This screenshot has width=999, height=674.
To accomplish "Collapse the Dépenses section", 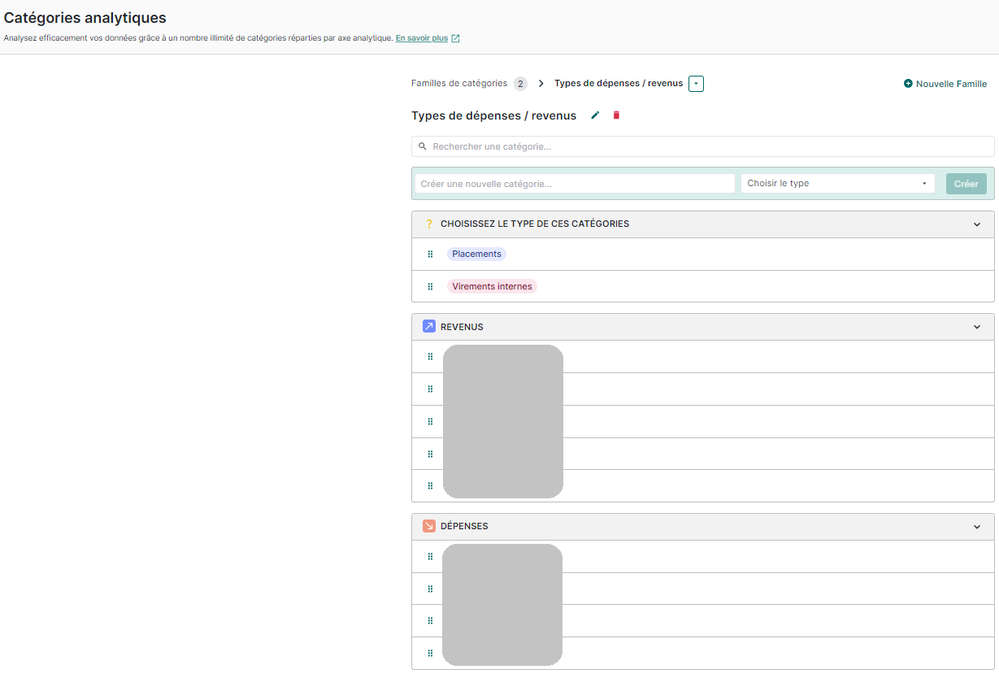I will click(x=977, y=526).
